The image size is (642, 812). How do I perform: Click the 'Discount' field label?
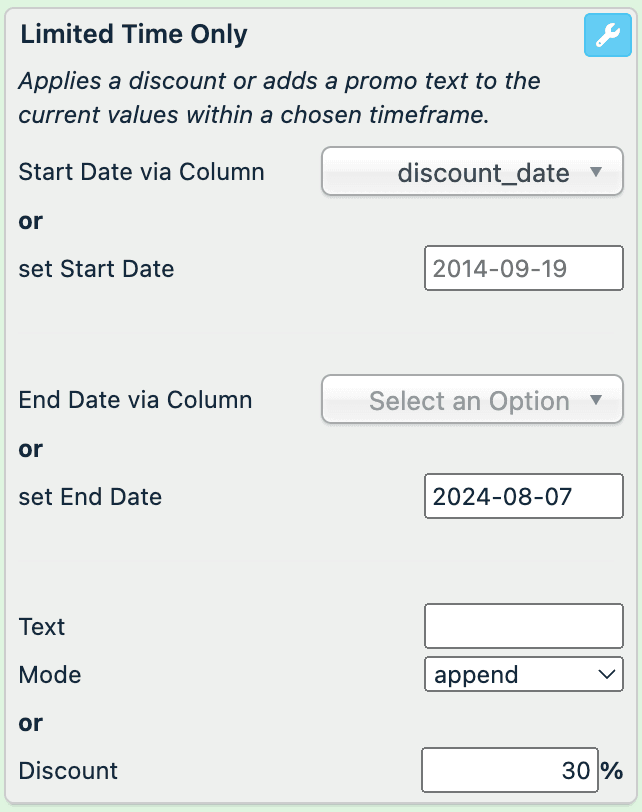point(68,771)
